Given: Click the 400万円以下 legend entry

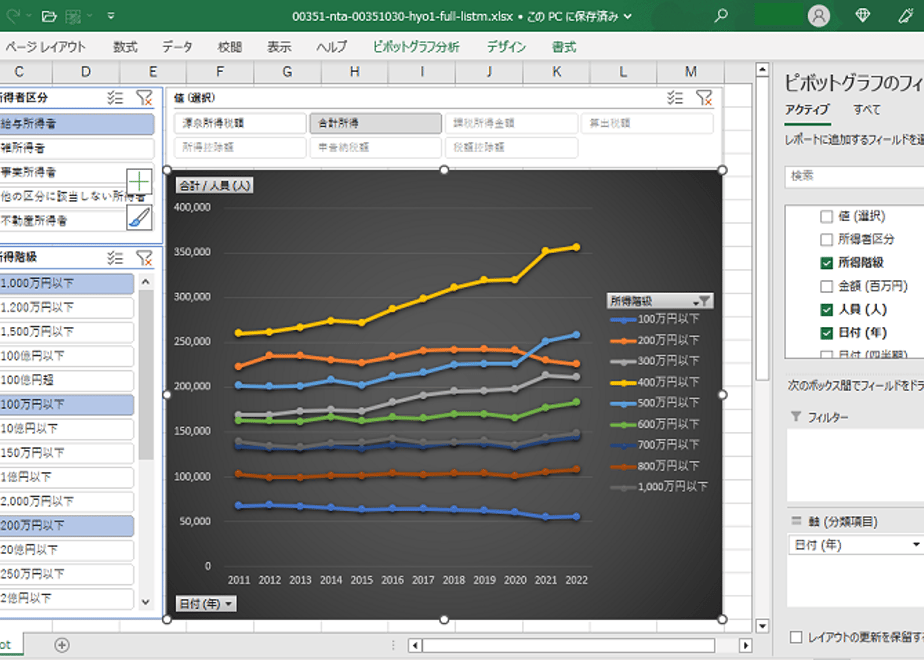Looking at the screenshot, I should click(655, 382).
